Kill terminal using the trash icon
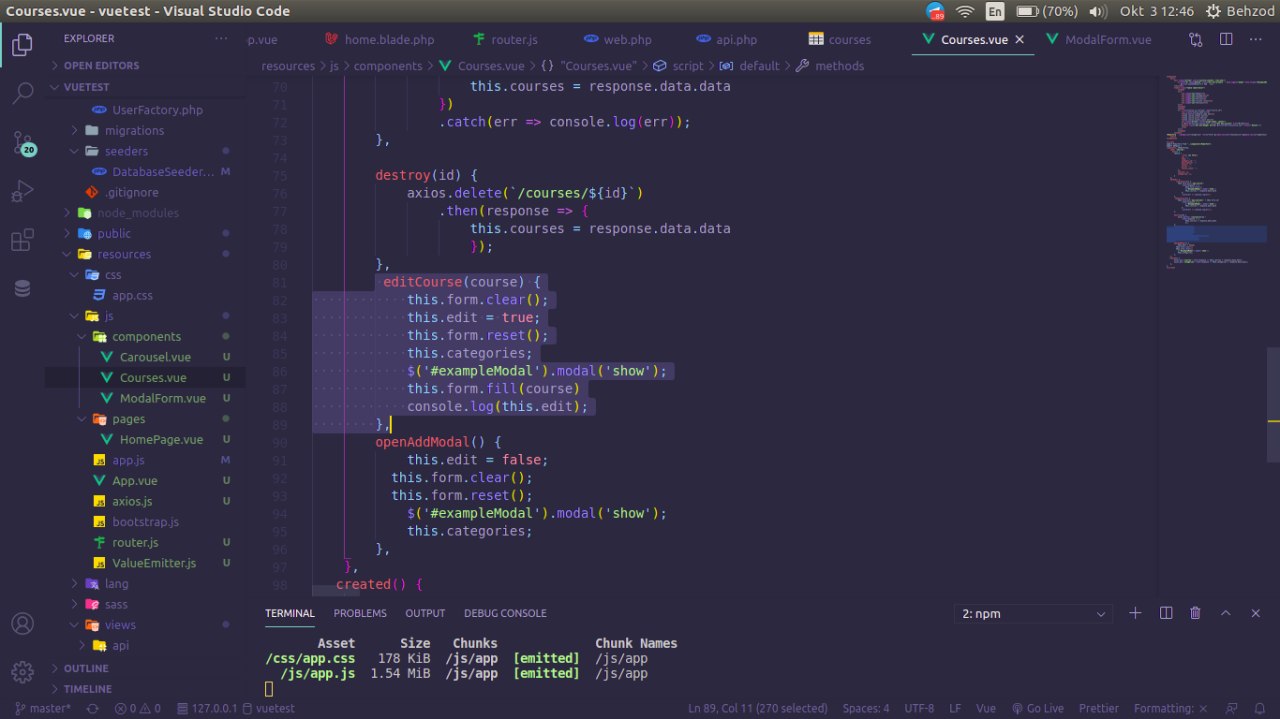Screen dimensions: 1280x719 (x=1195, y=613)
